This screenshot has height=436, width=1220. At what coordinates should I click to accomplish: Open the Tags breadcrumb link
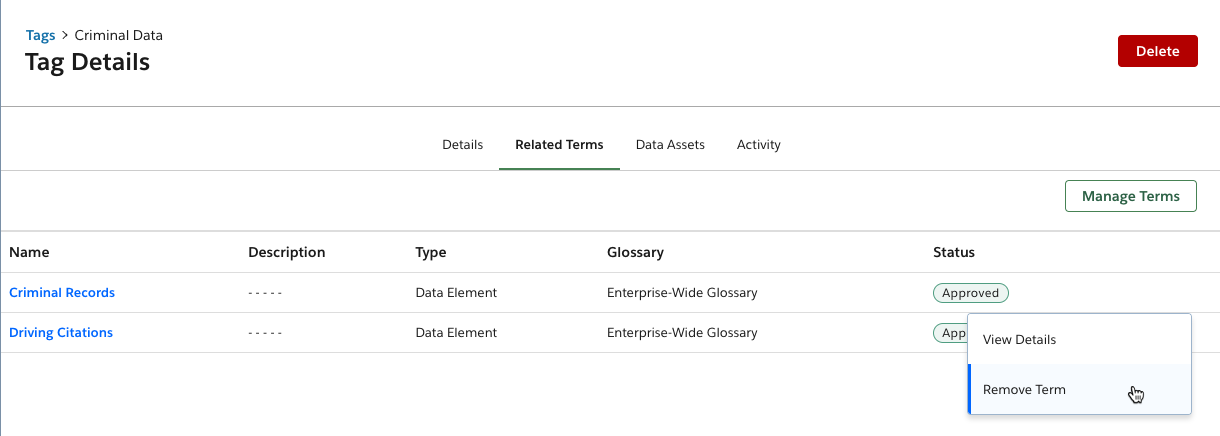(x=40, y=35)
